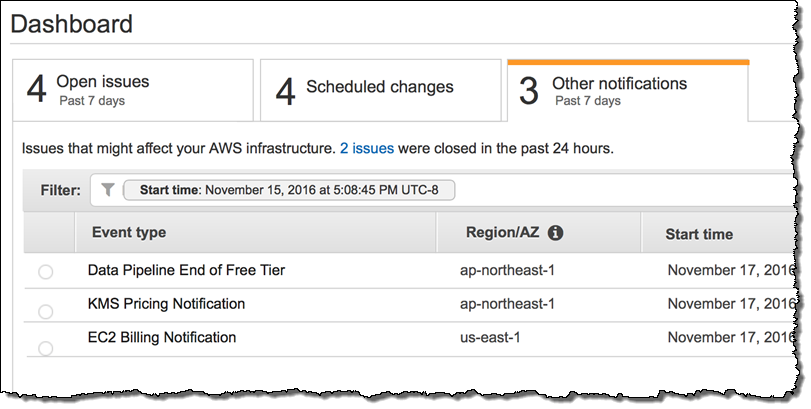Open the EC2 Billing Notification event
The height and width of the screenshot is (409, 811).
click(x=162, y=337)
